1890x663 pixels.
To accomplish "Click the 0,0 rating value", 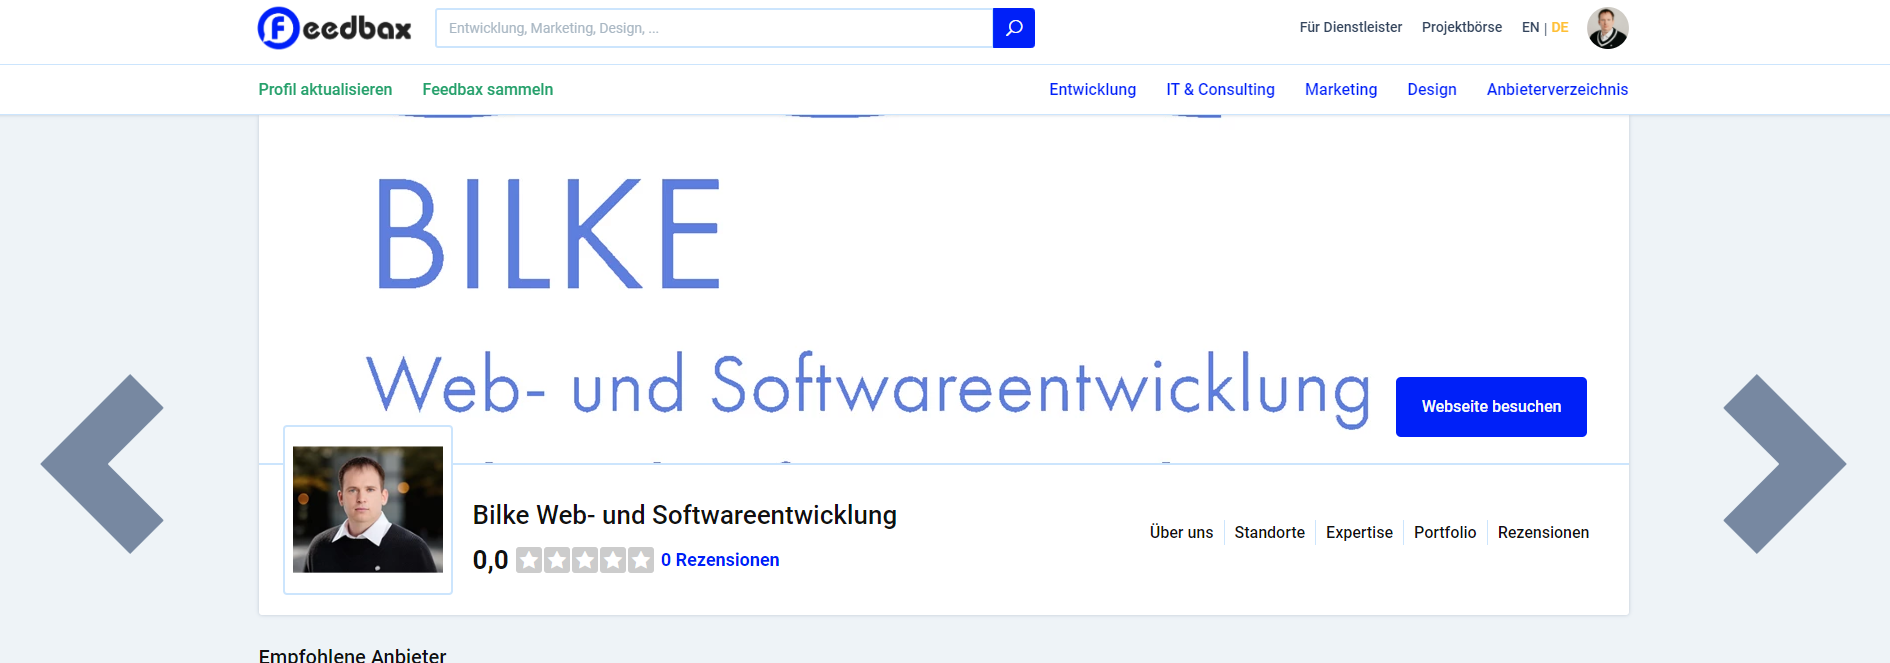I will click(490, 560).
